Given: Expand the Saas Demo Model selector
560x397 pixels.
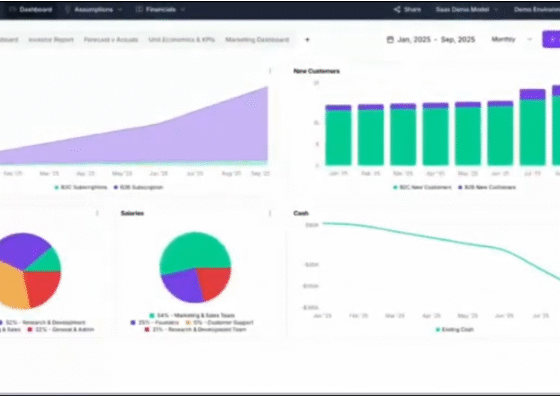Looking at the screenshot, I should pos(467,10).
